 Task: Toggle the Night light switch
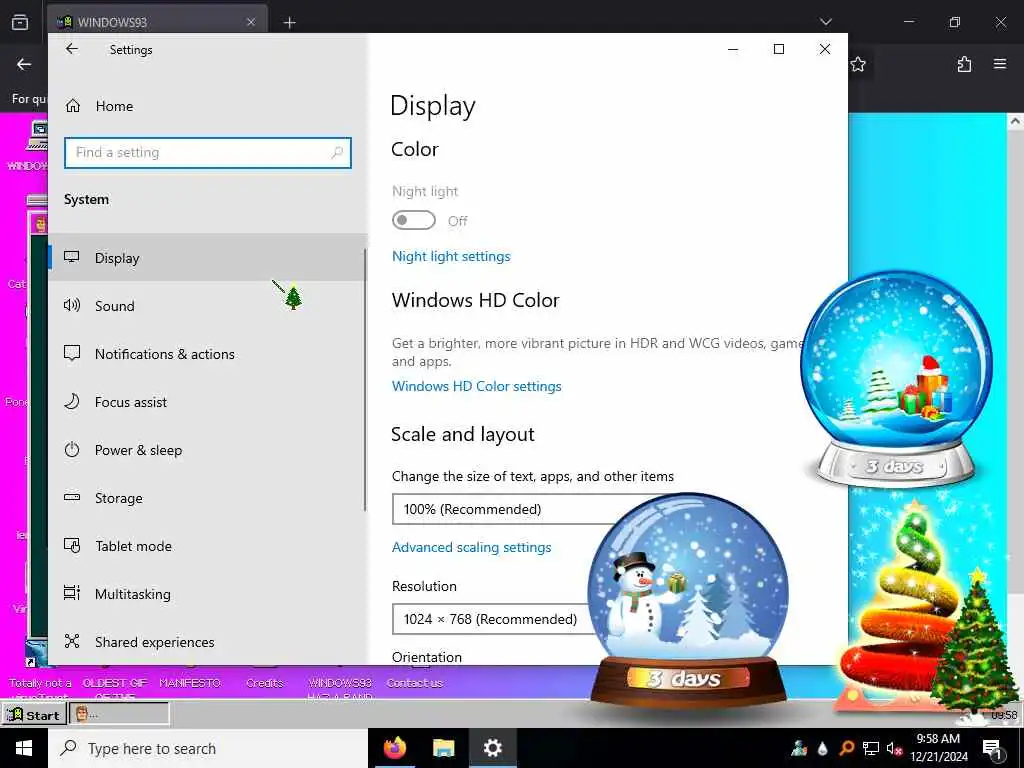click(x=413, y=220)
